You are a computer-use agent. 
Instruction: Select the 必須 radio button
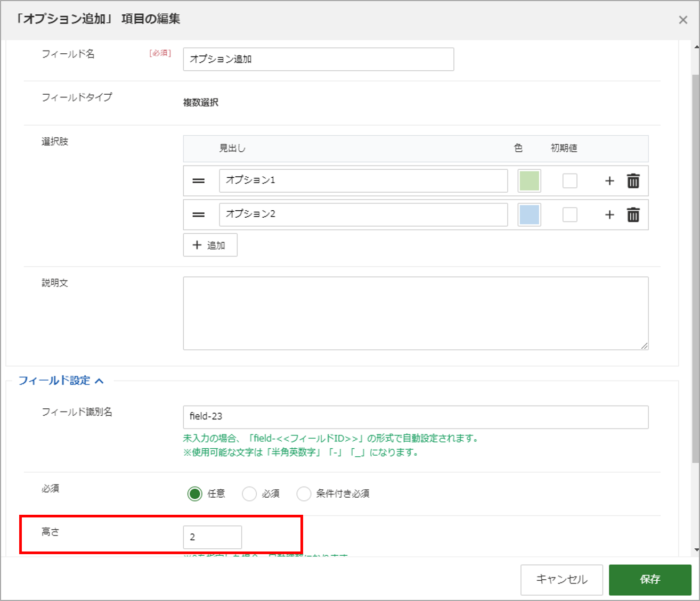pos(249,494)
